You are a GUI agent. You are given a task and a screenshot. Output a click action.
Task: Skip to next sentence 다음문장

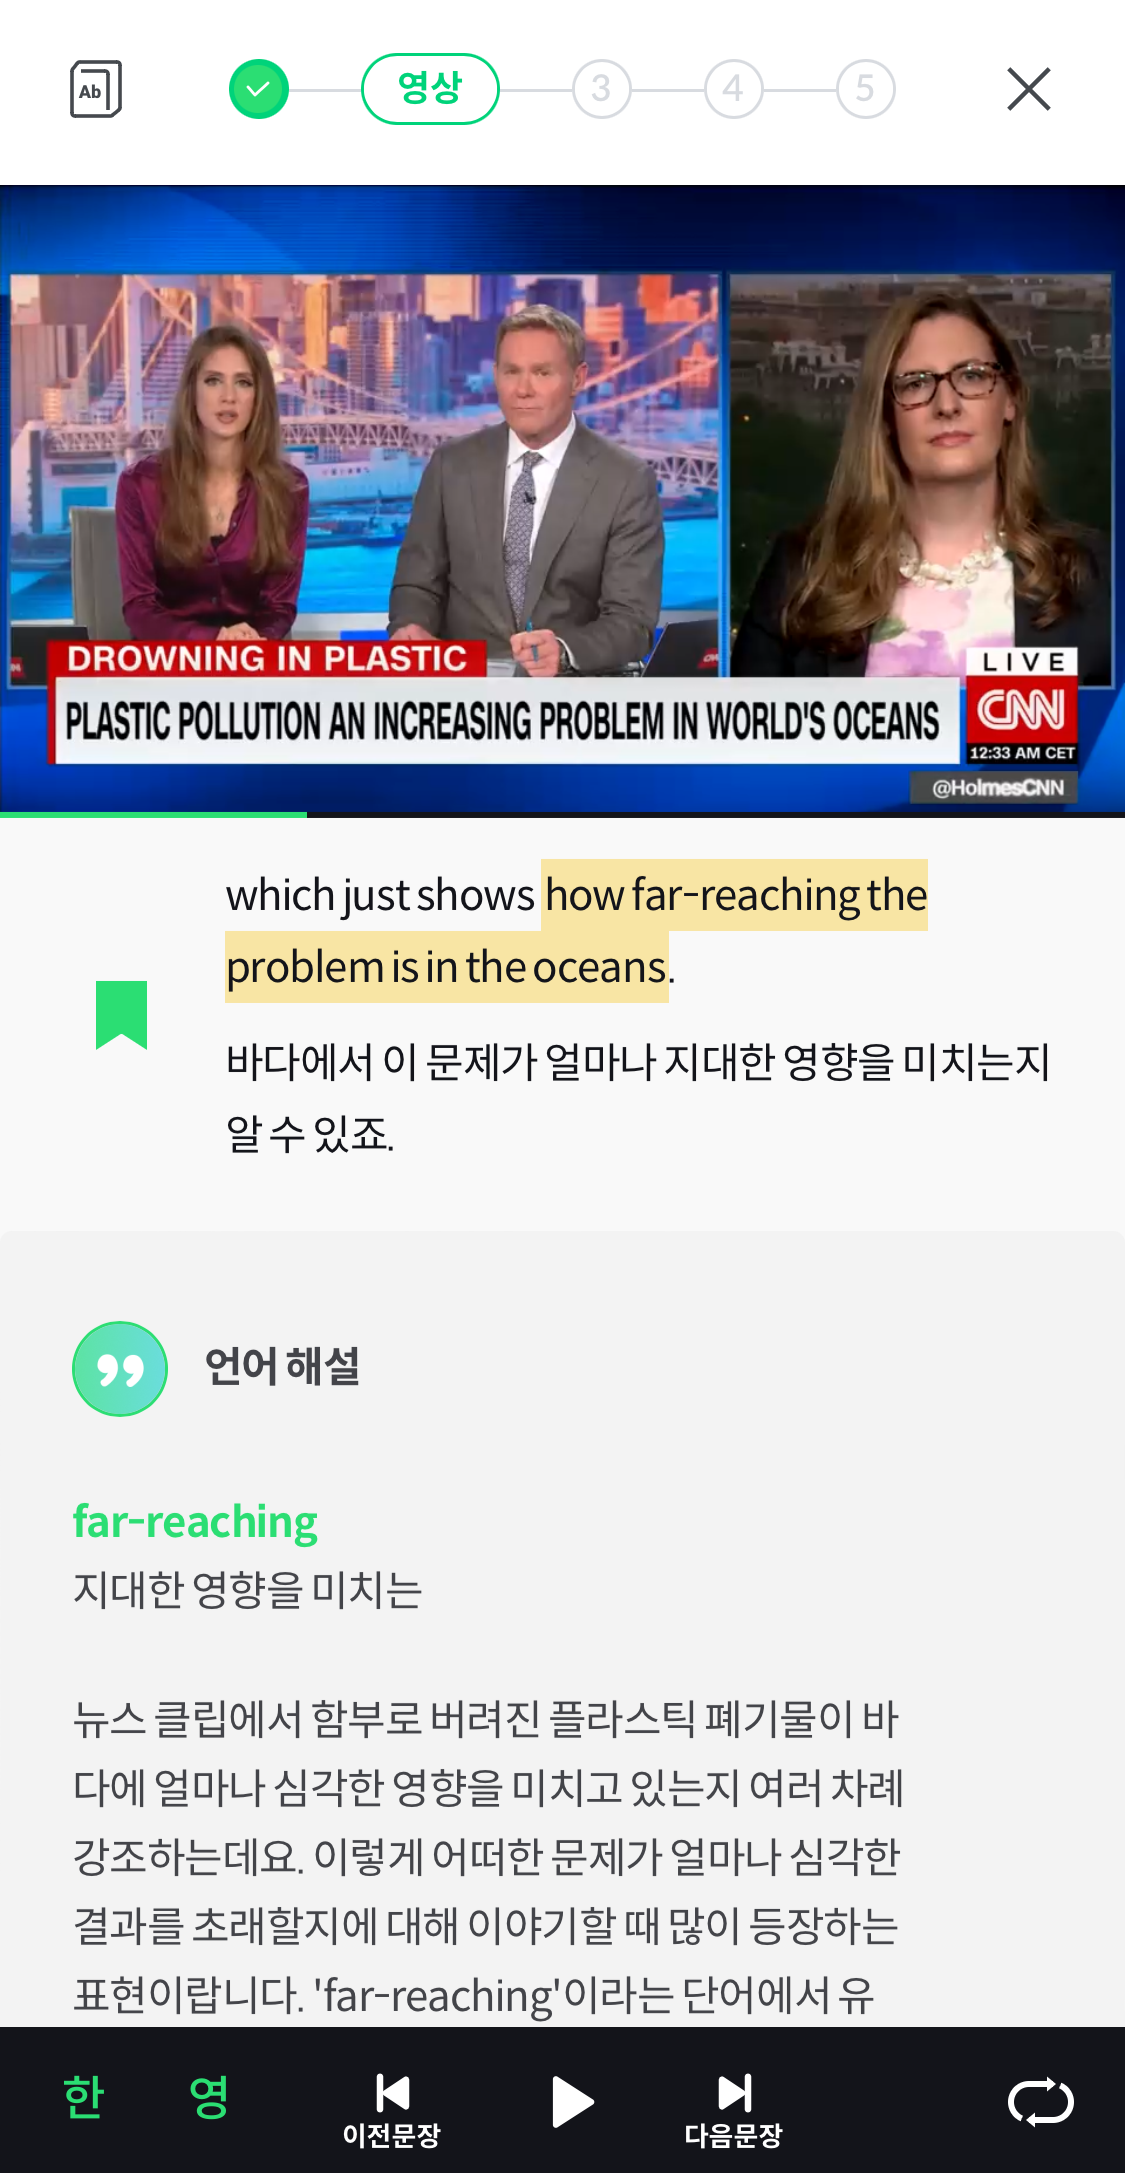pos(733,2111)
